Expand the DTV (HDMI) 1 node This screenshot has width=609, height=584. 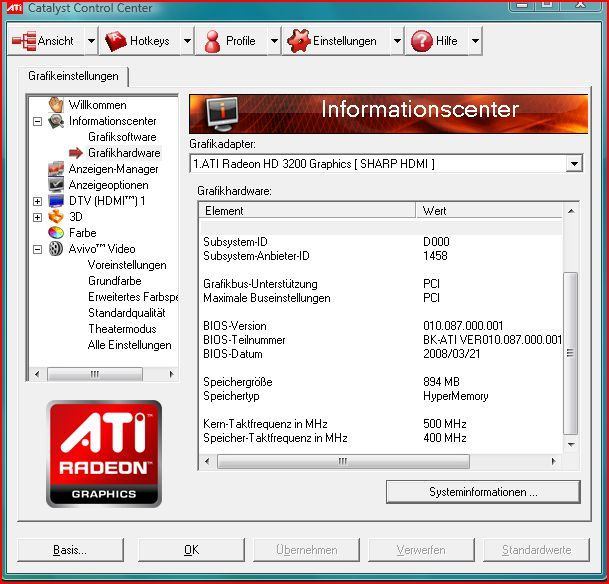tap(37, 201)
